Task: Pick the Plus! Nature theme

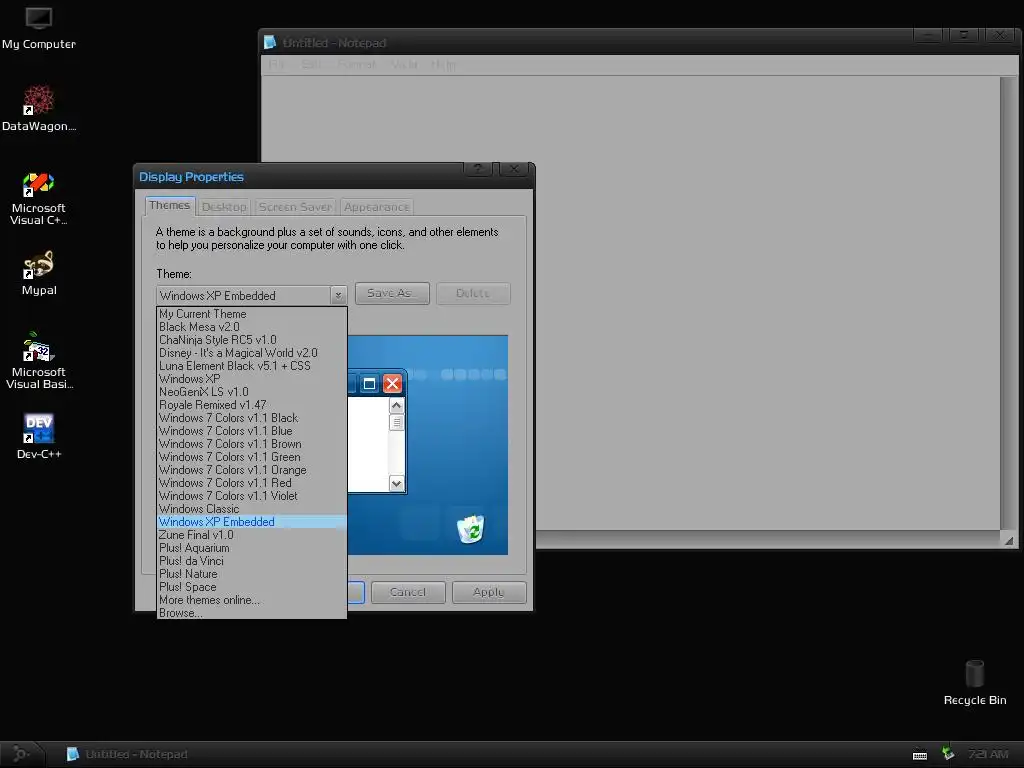Action: click(251, 574)
